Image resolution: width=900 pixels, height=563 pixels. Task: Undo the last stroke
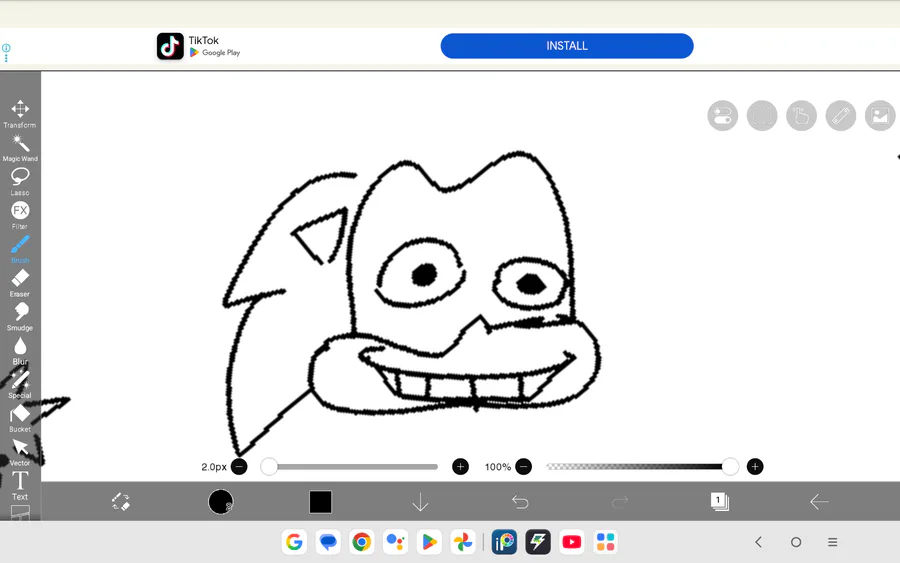tap(520, 502)
